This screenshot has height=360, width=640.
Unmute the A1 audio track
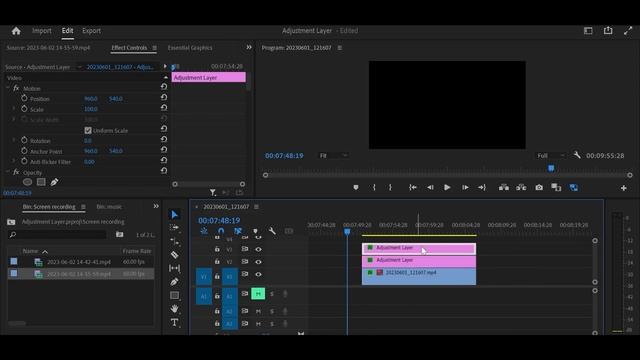[258, 293]
